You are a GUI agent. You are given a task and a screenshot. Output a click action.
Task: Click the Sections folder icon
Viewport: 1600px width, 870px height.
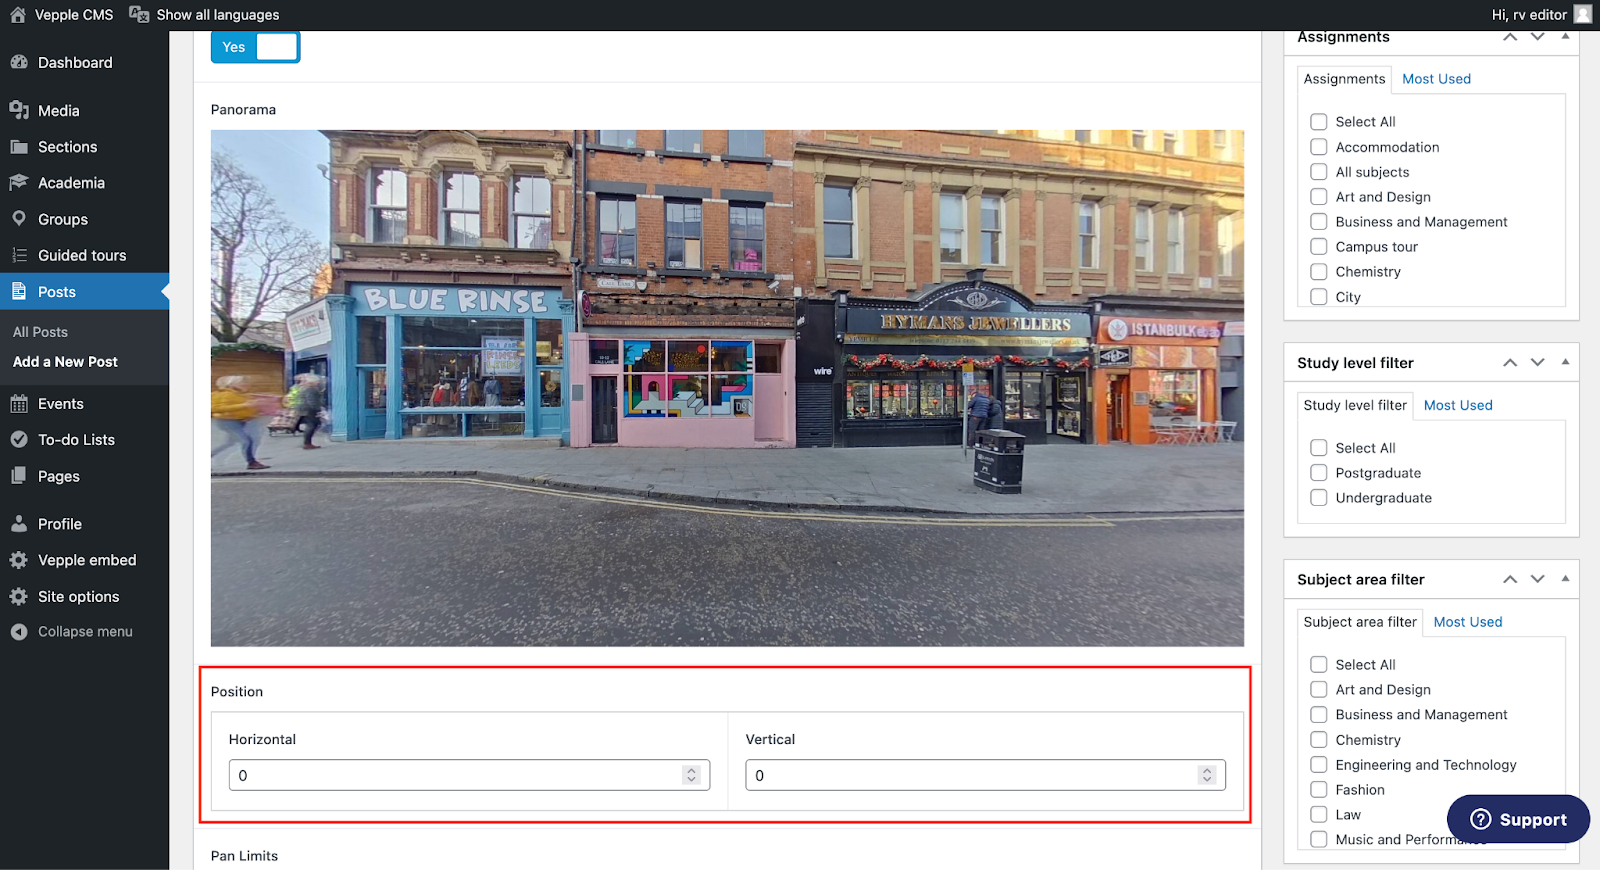(x=19, y=147)
